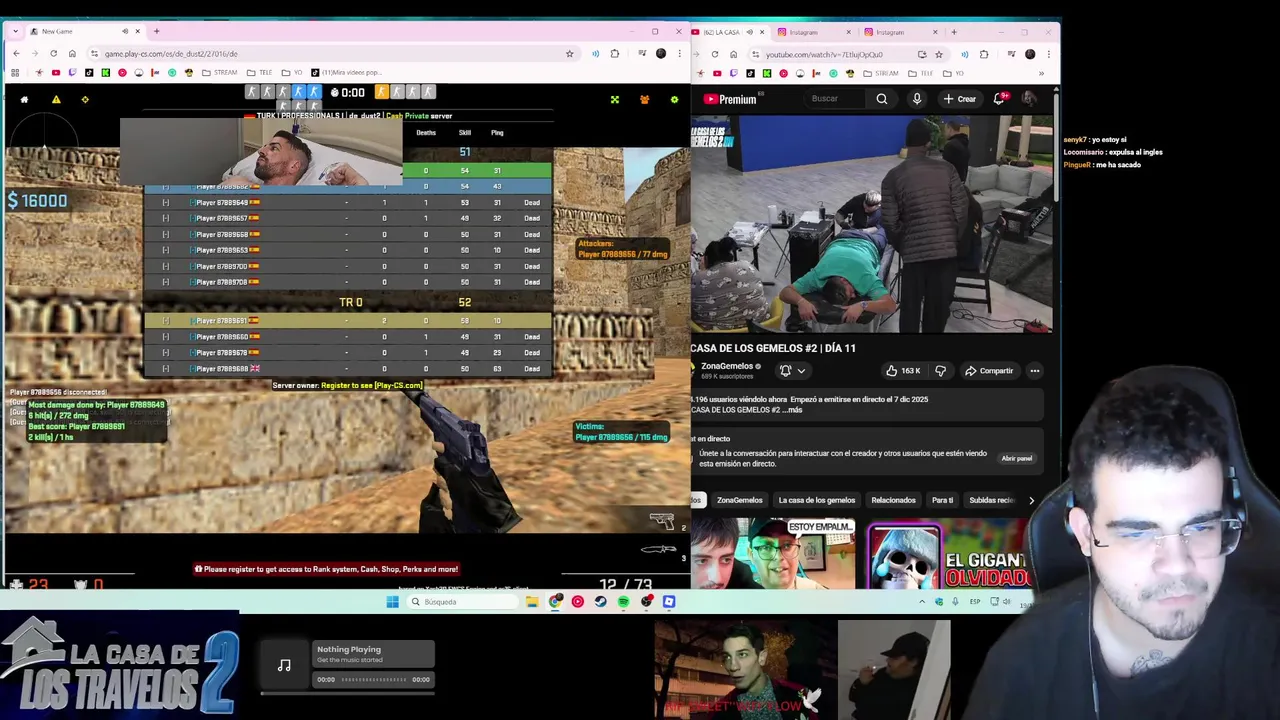Open Spotify from the taskbar
1280x720 pixels.
pyautogui.click(x=623, y=602)
